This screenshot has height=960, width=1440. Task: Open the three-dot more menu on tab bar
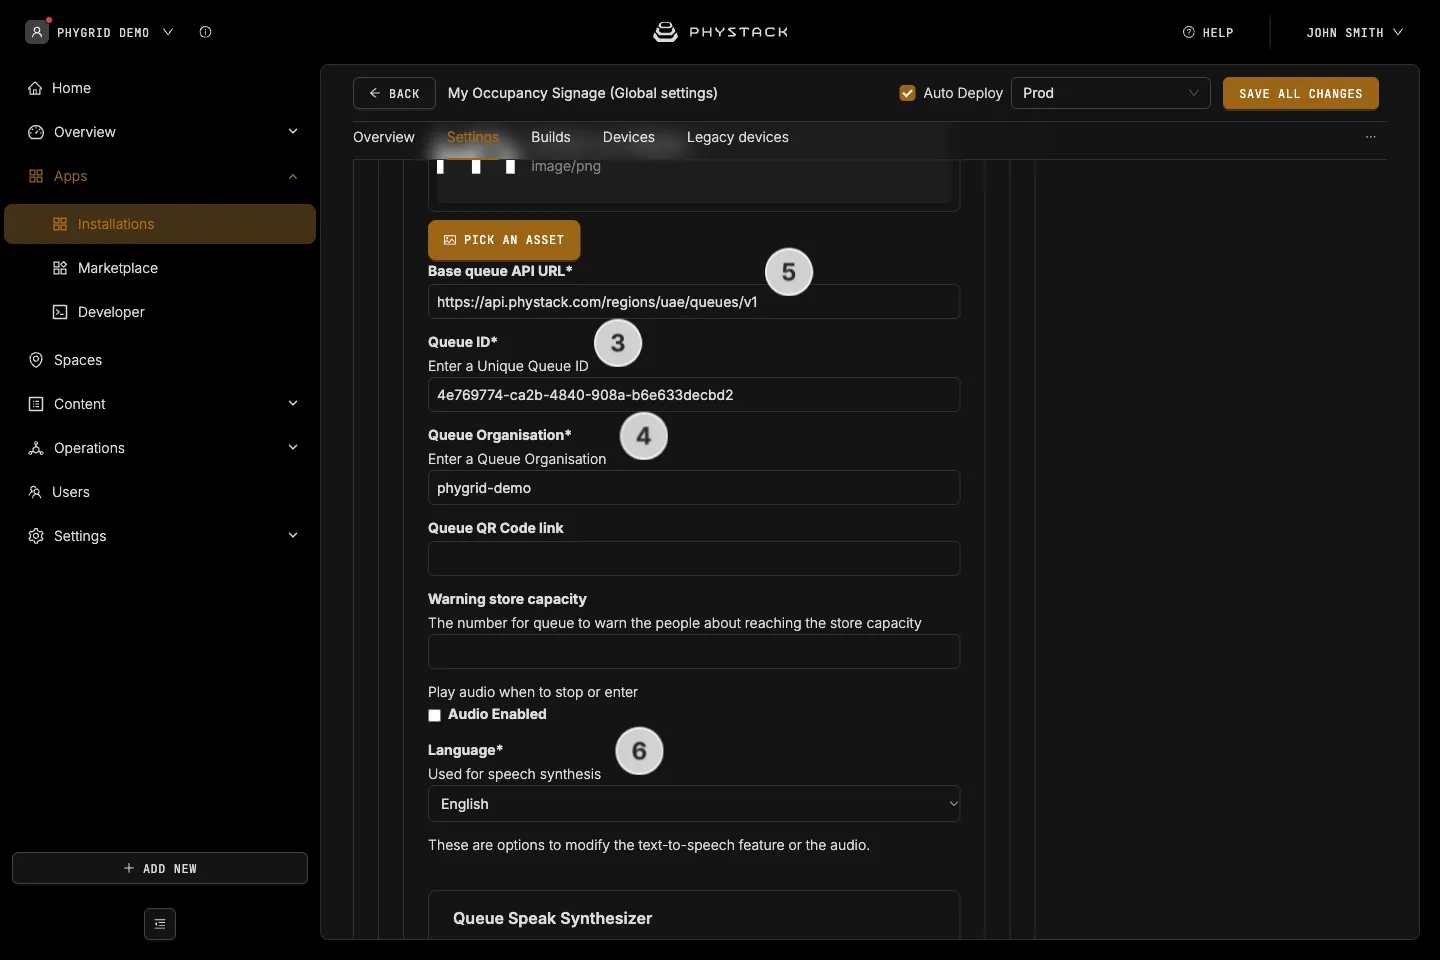pos(1371,137)
